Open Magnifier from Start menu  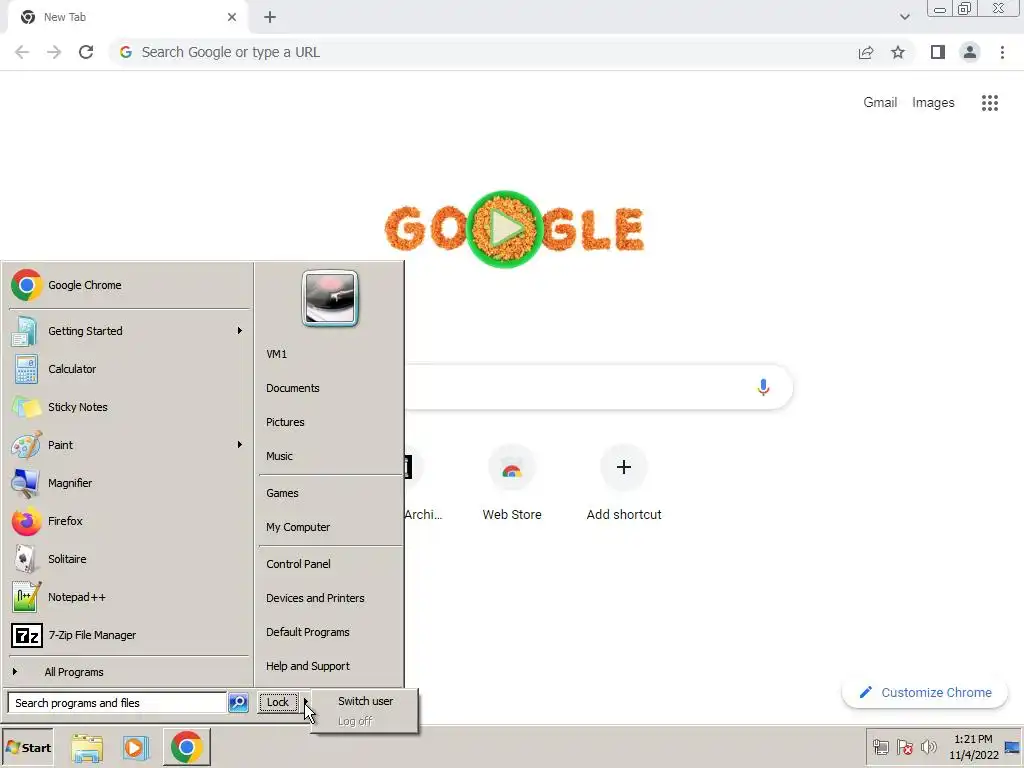click(x=129, y=483)
